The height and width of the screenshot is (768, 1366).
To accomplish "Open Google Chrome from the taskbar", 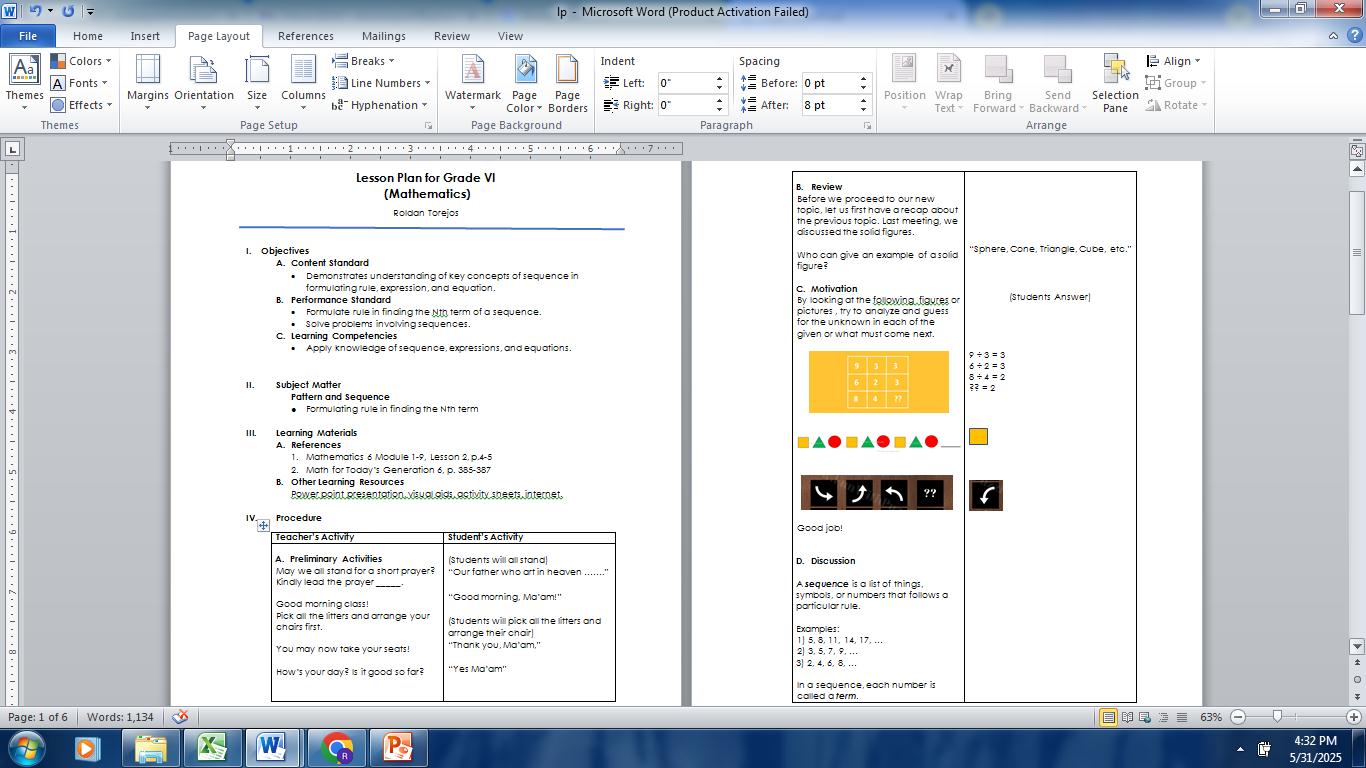I will (x=337, y=748).
